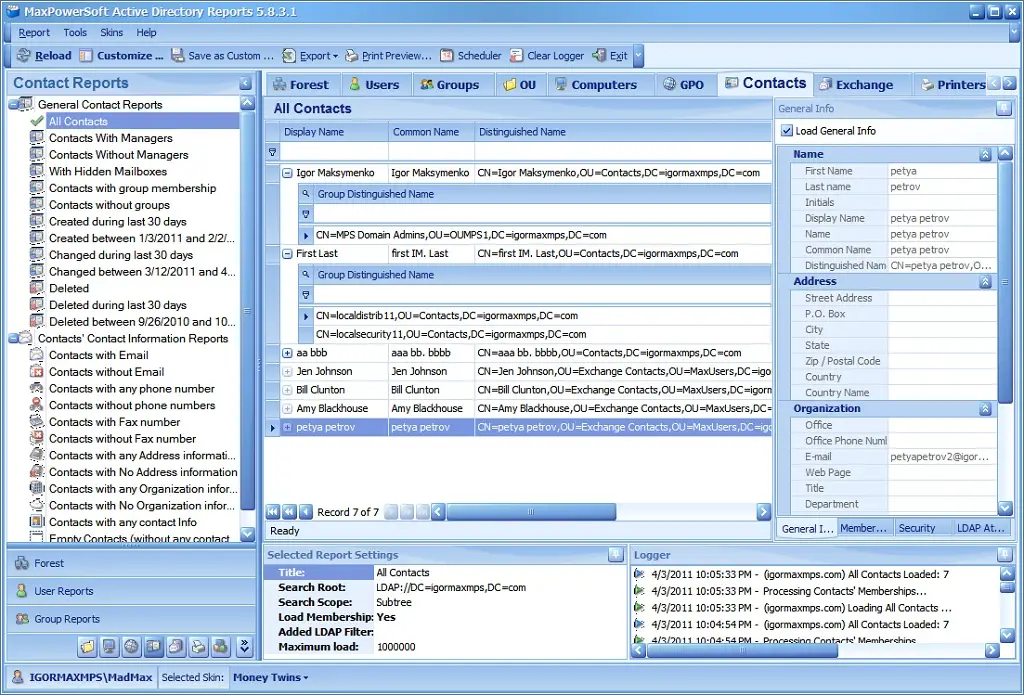
Task: Open the Security tab in the info panel
Action: pos(917,528)
